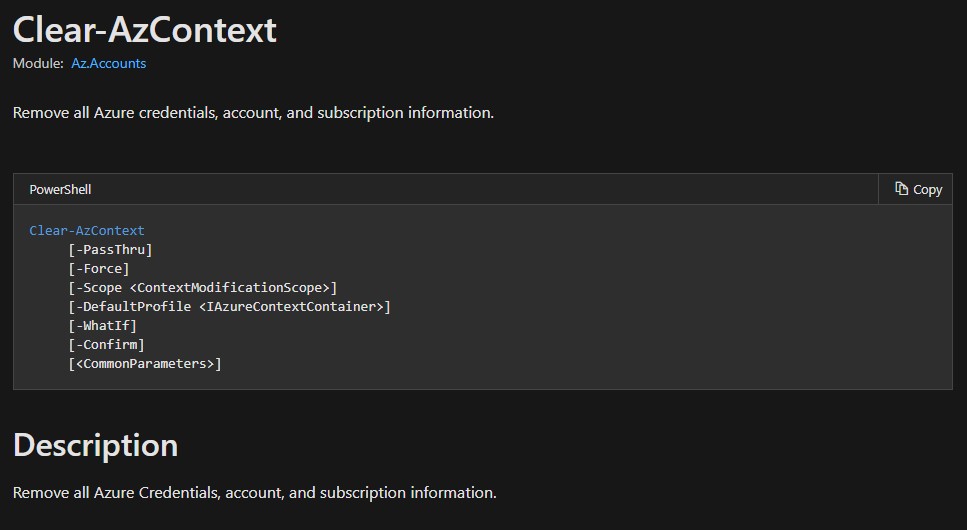Click the Description section heading
The image size is (967, 530).
96,445
